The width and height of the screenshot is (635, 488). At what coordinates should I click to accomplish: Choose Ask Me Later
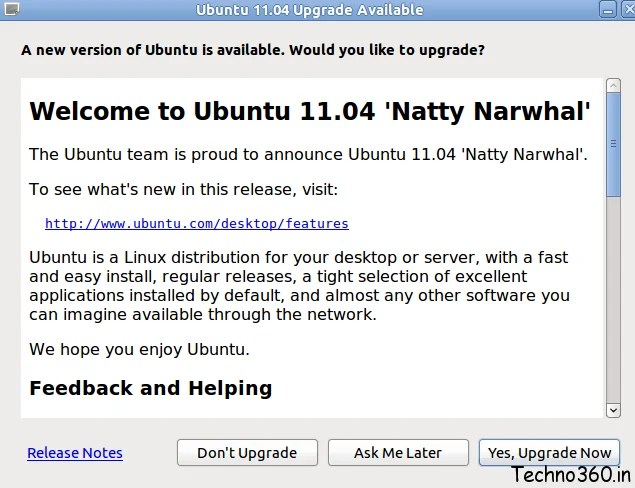click(x=398, y=453)
